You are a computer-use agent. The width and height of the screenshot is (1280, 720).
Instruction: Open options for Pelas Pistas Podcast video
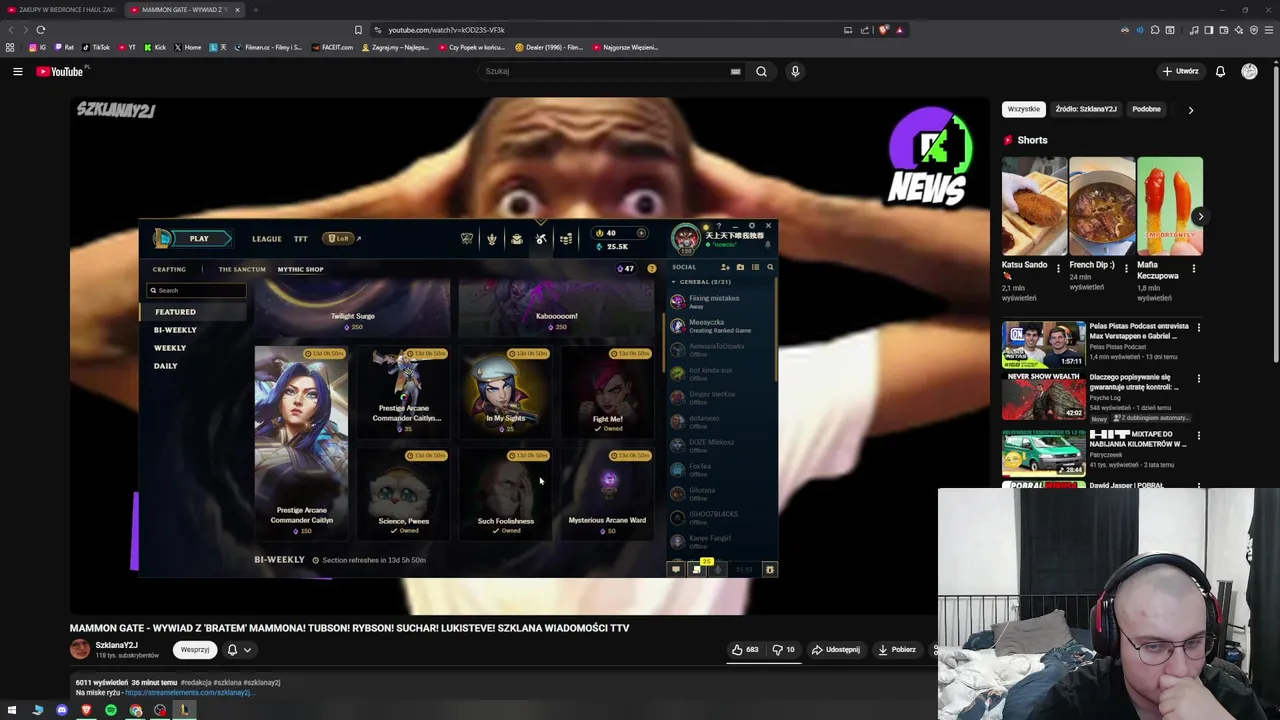(x=1198, y=327)
